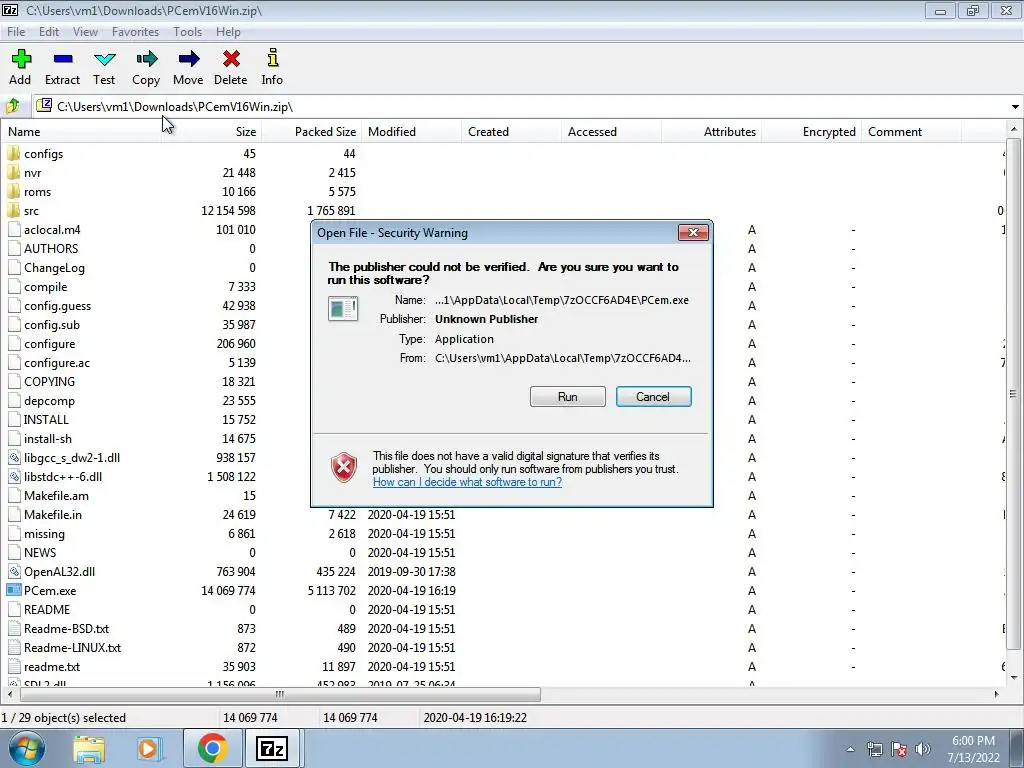The width and height of the screenshot is (1024, 768).
Task: Open Windows Start button
Action: [27, 748]
